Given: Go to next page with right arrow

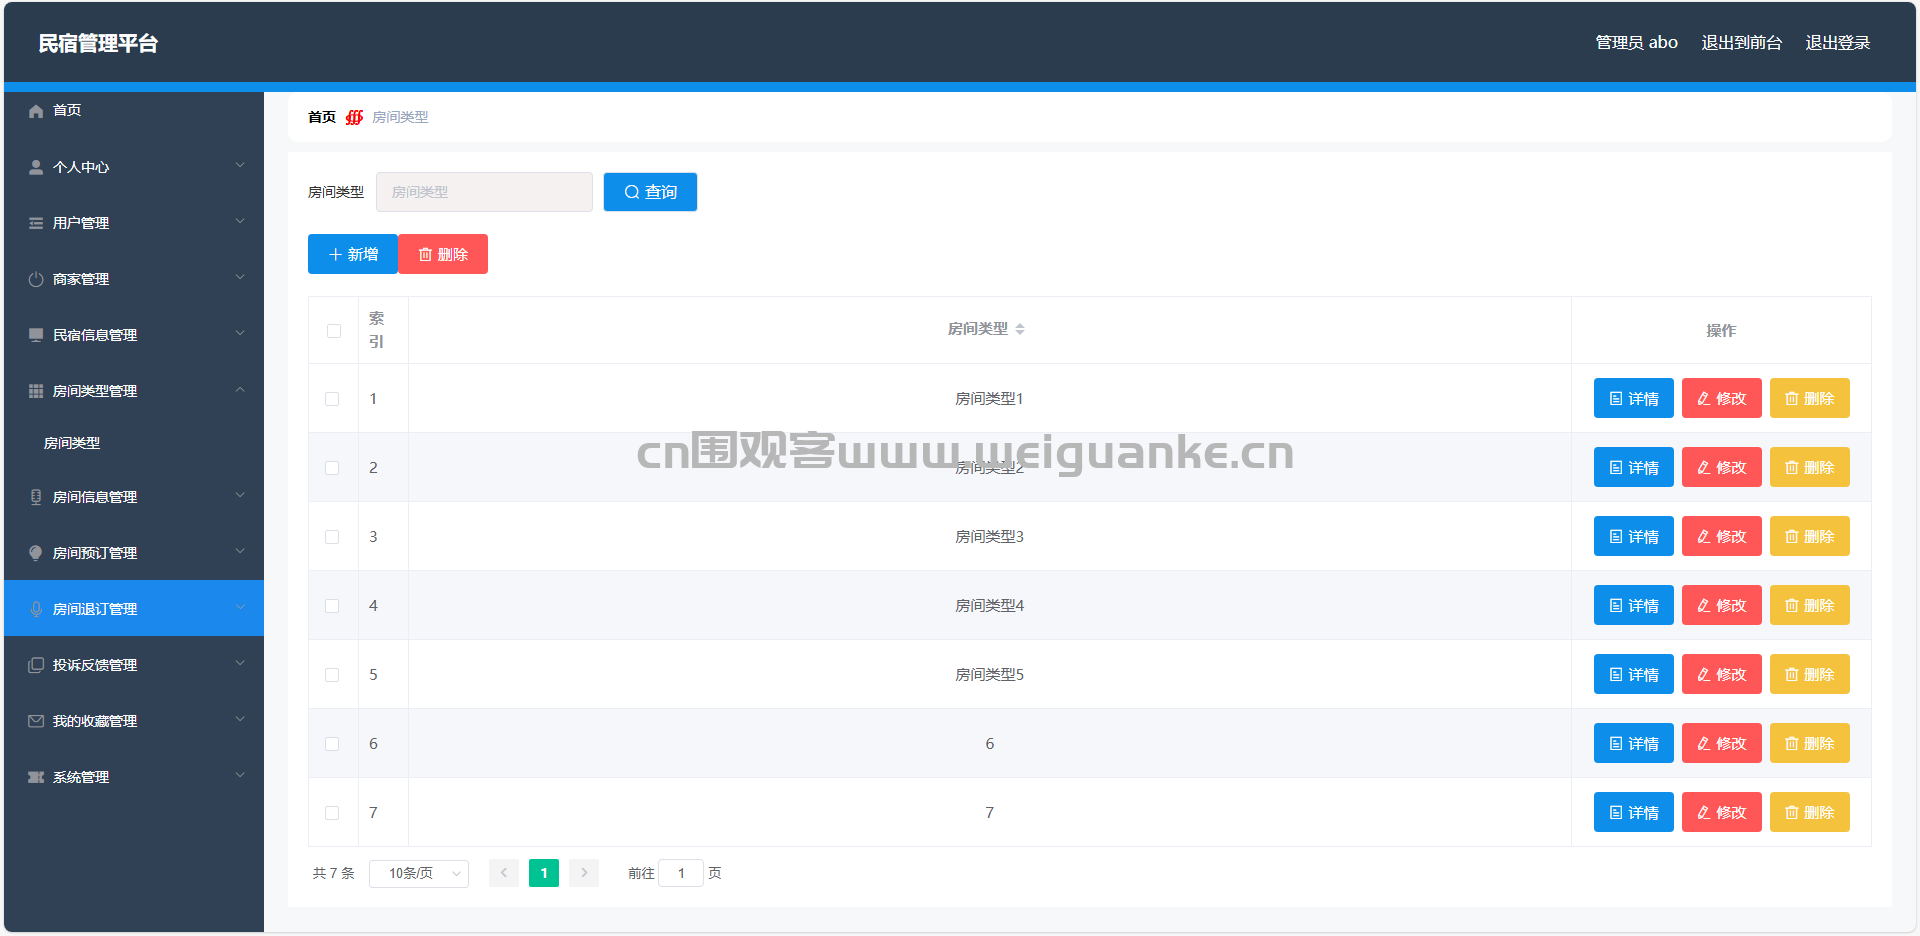Looking at the screenshot, I should point(584,873).
